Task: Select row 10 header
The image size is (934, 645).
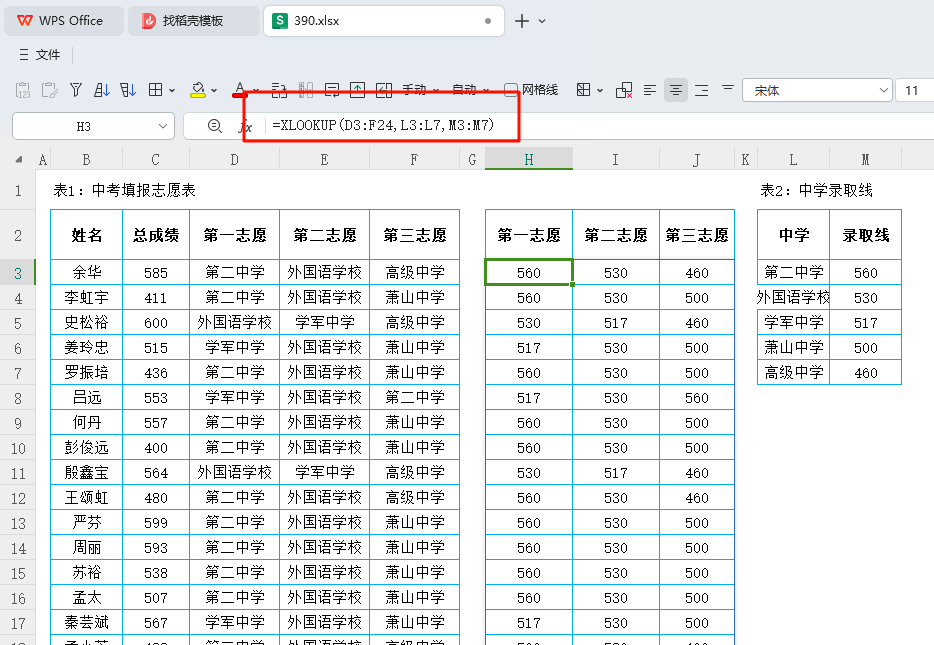Action: (18, 448)
